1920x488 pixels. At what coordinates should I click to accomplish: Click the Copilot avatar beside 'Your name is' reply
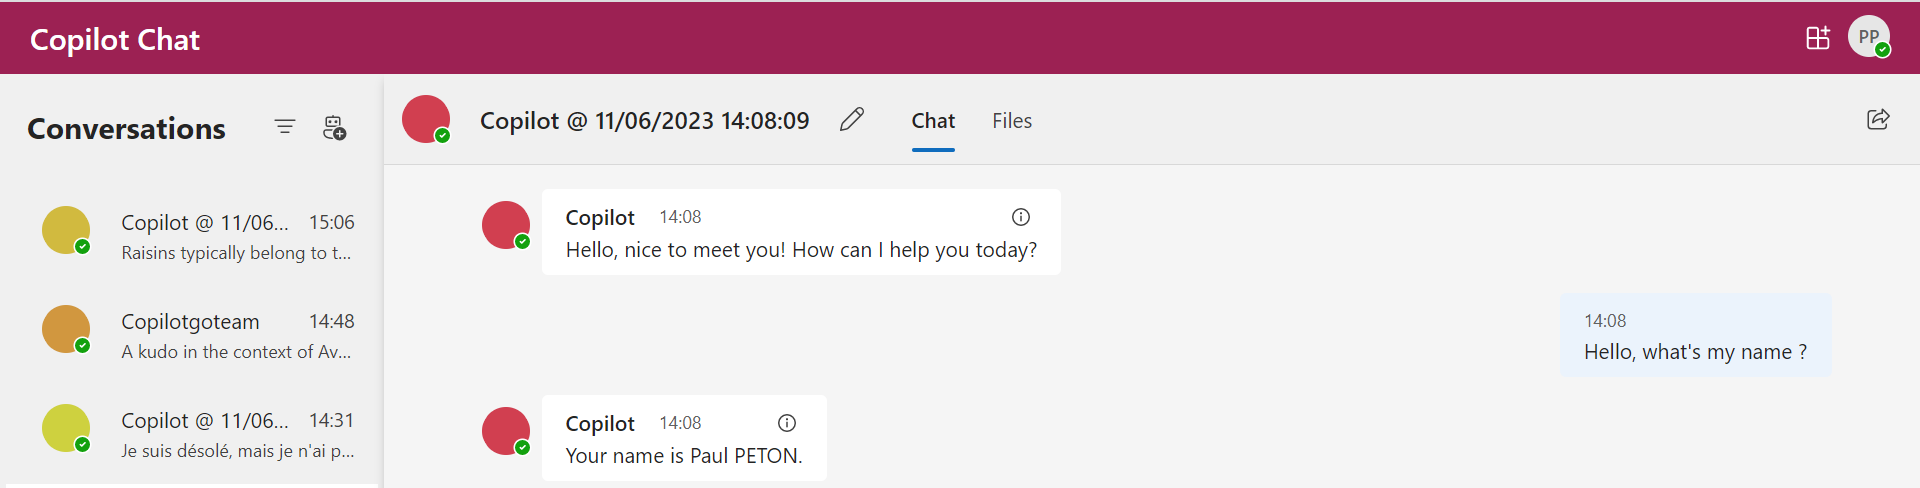(x=506, y=431)
